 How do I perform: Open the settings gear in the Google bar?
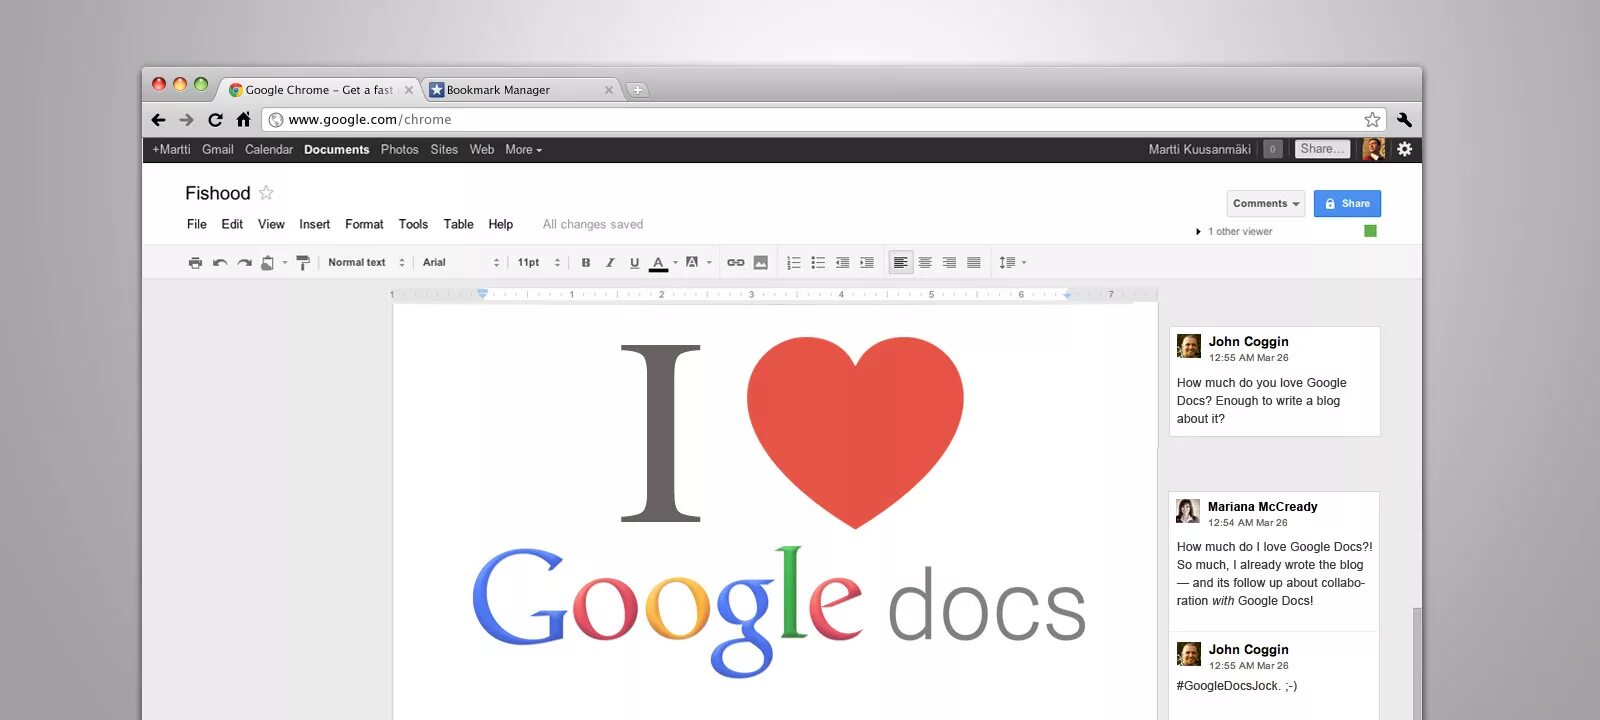pos(1405,149)
